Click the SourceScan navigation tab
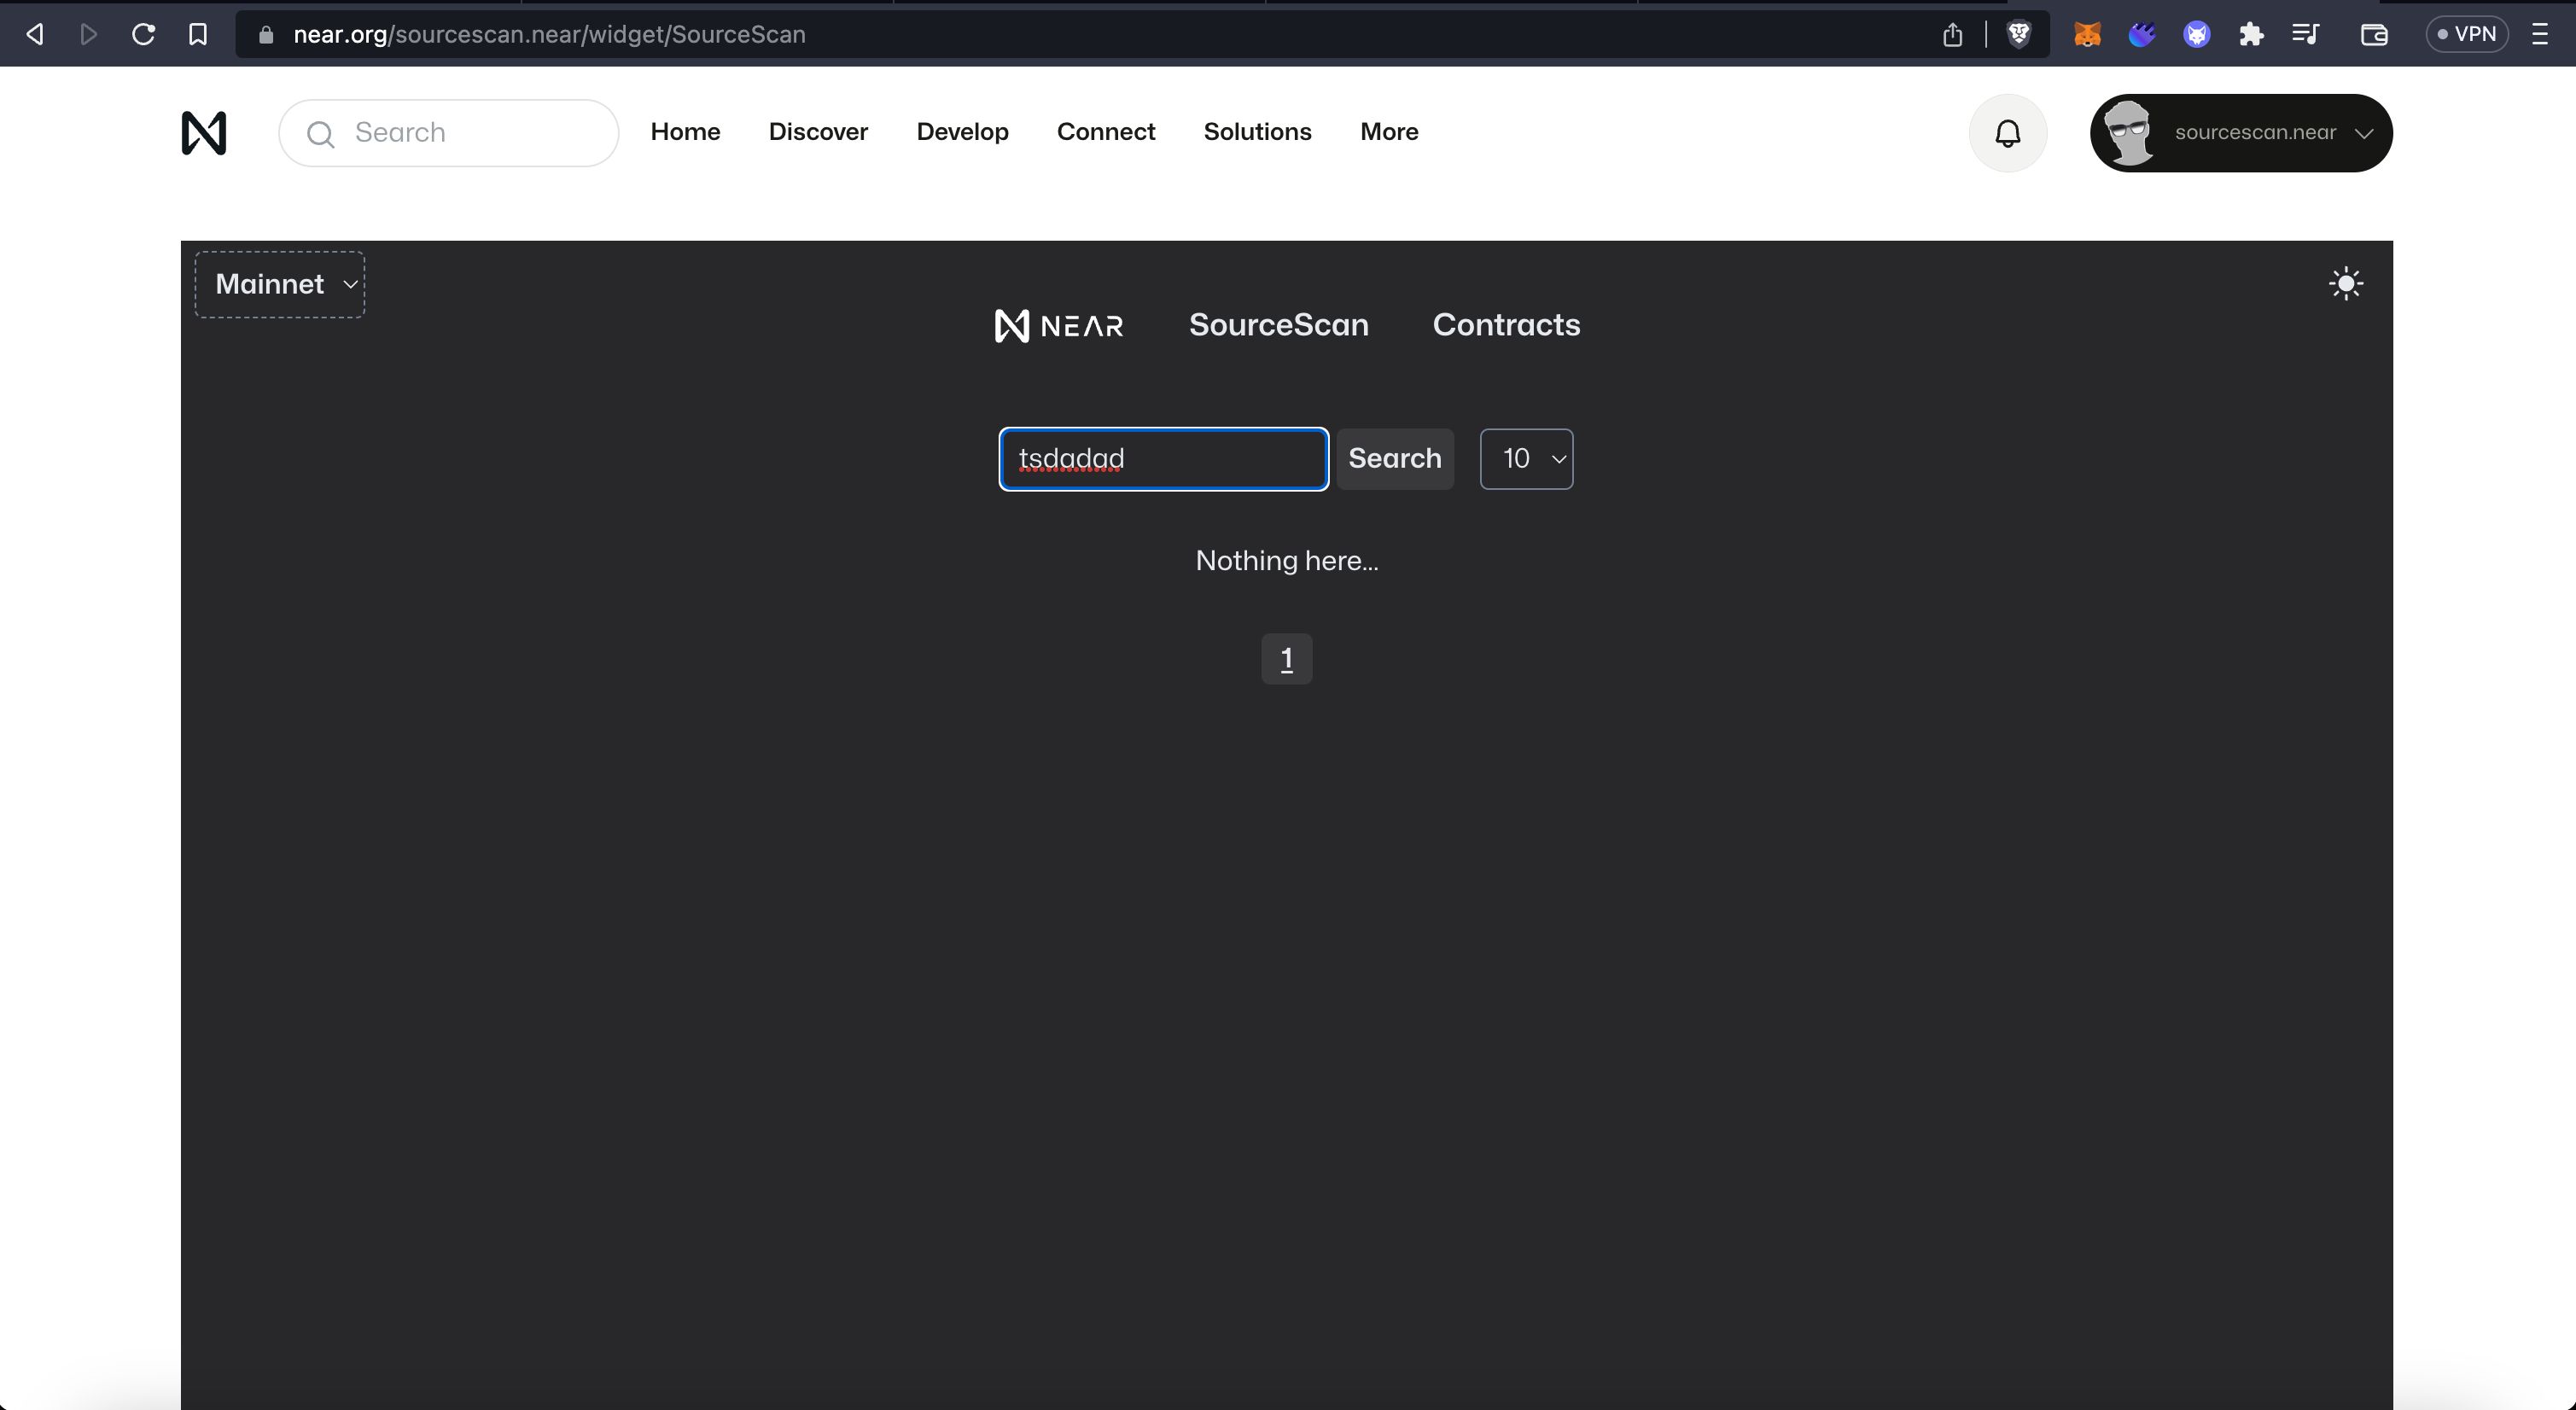Viewport: 2576px width, 1410px height. 1279,323
